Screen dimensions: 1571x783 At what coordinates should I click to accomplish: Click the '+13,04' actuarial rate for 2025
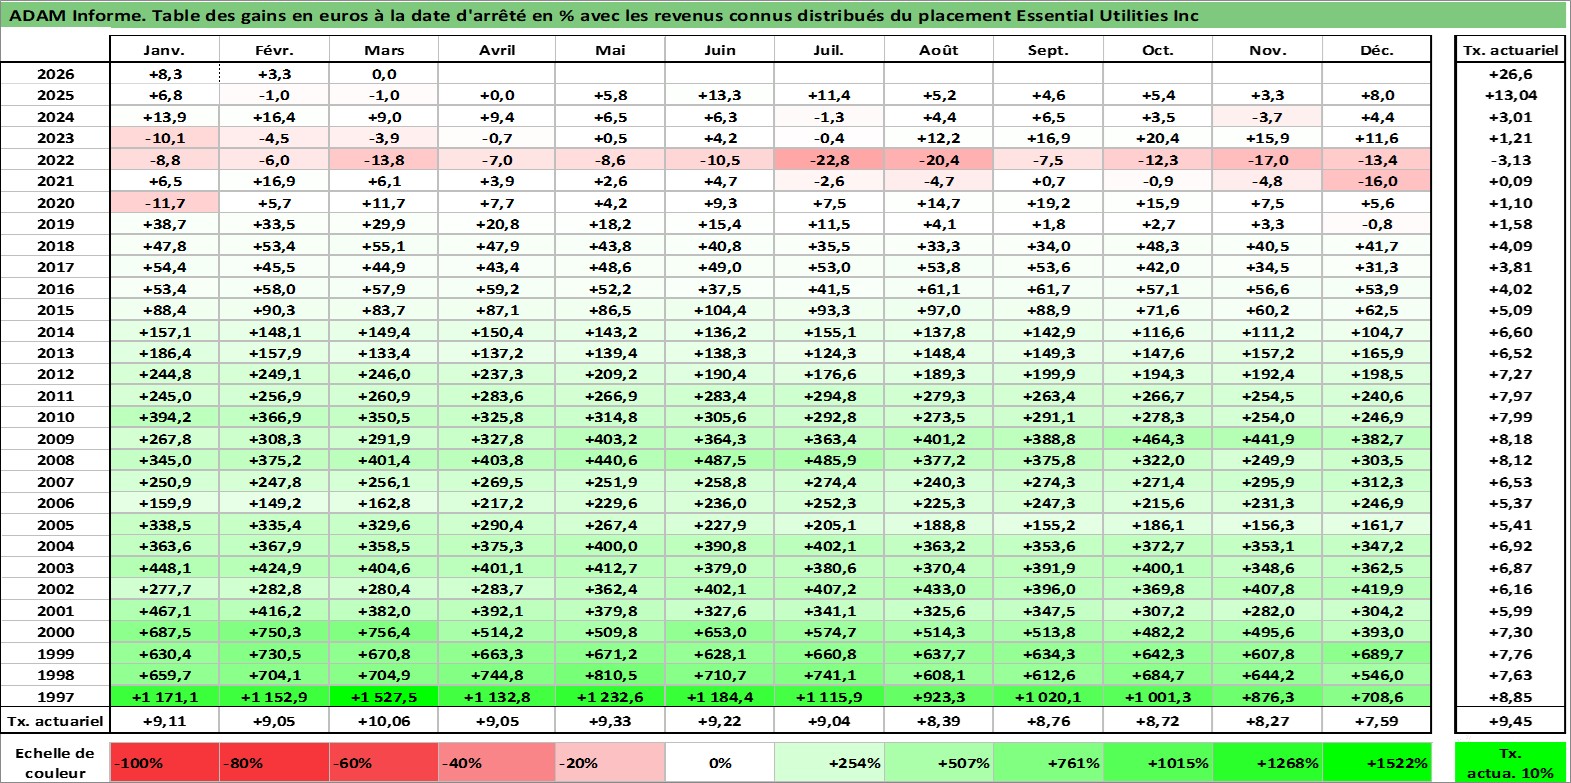tap(1510, 95)
